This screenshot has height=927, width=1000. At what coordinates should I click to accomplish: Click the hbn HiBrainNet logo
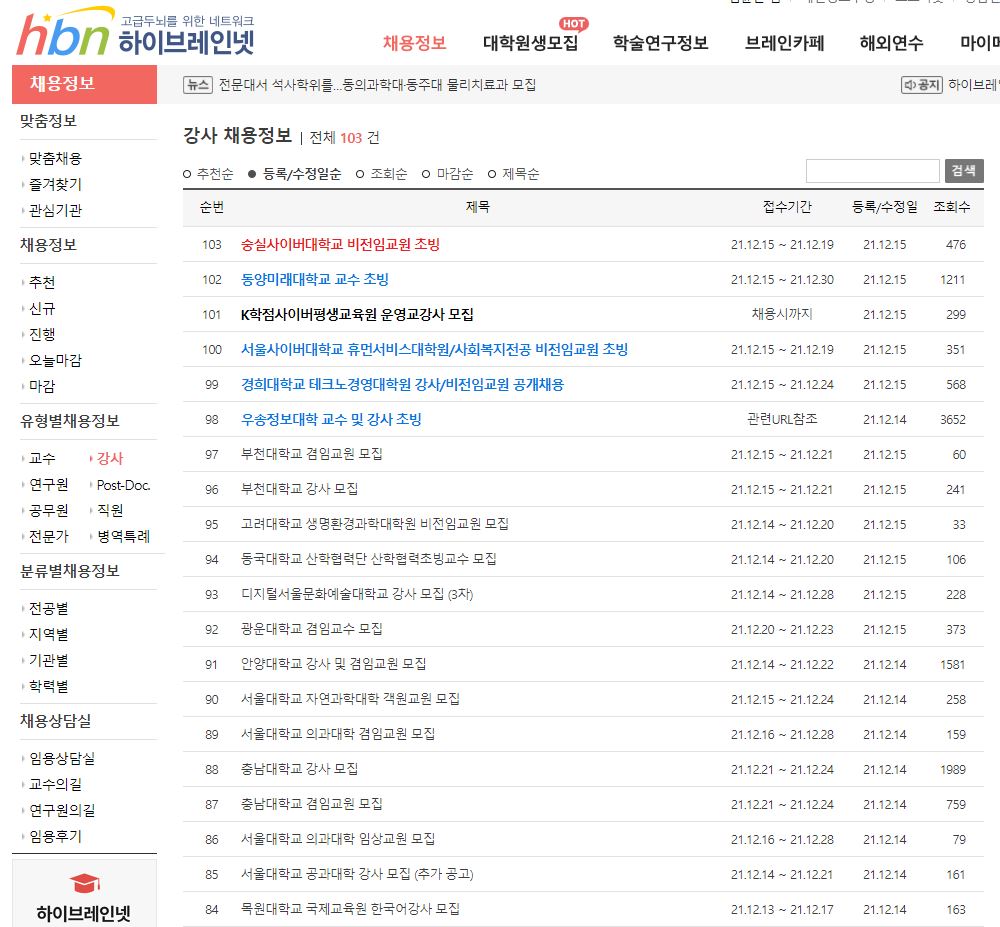[x=135, y=35]
